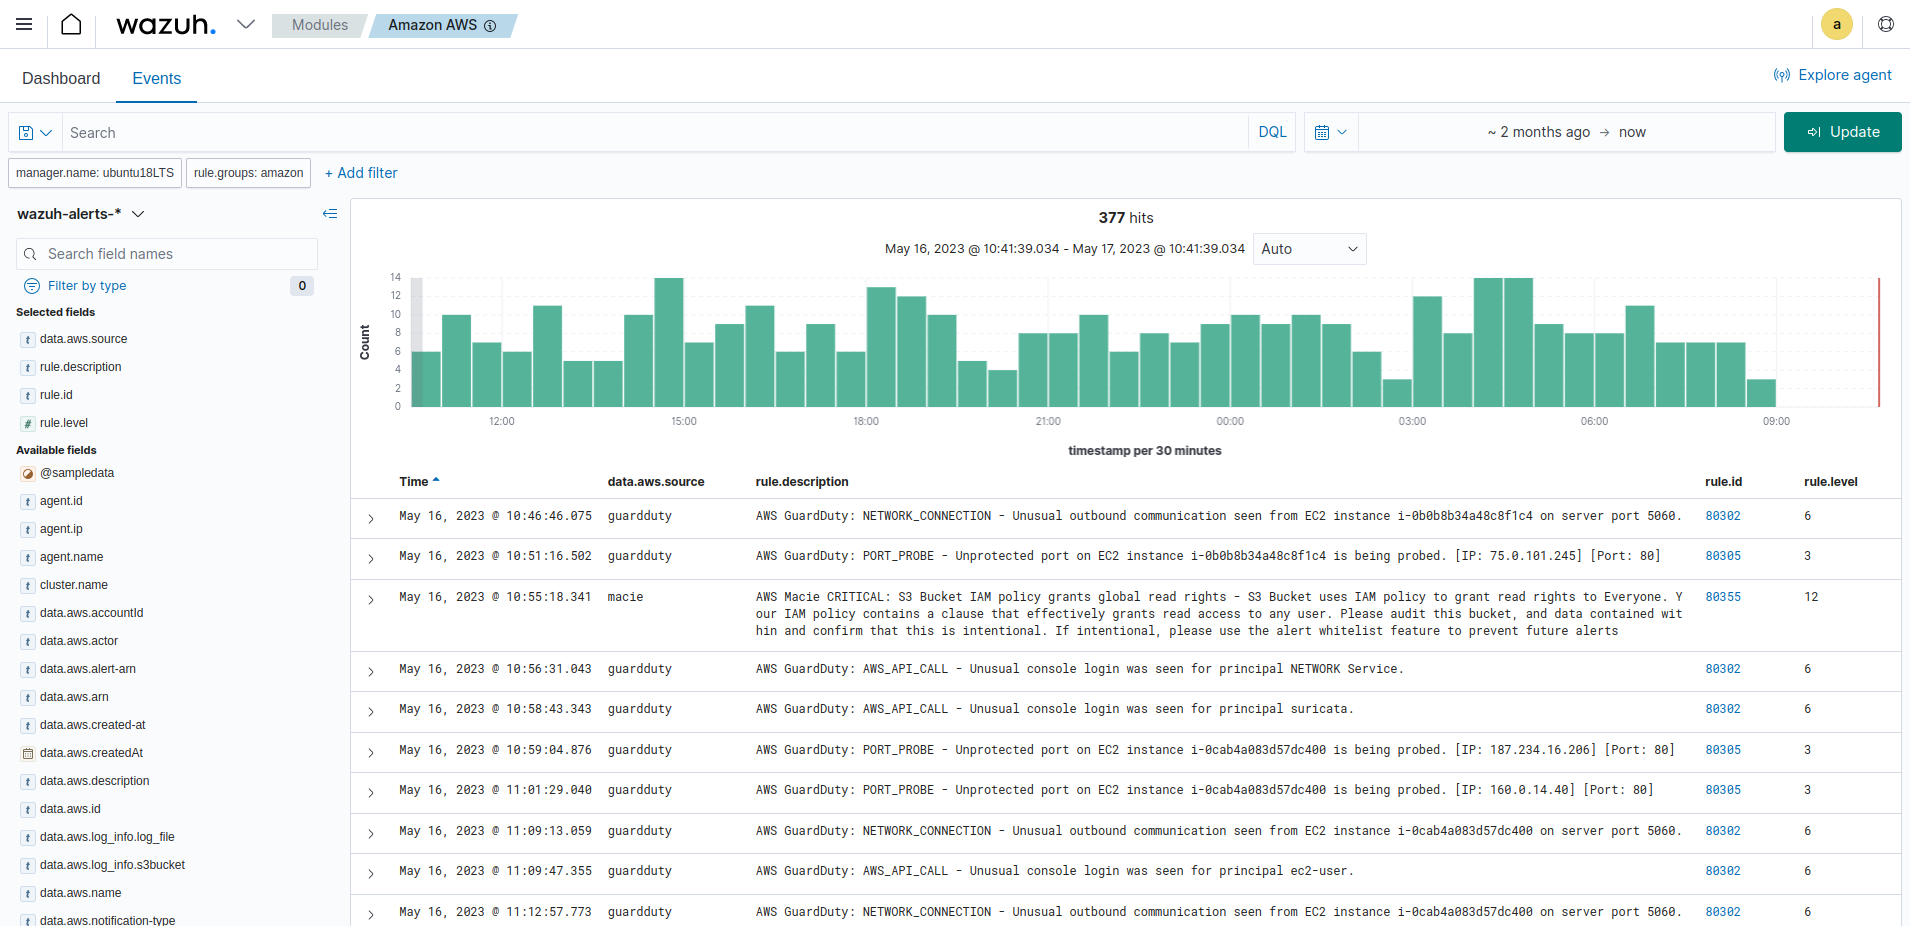Select the rule.id selected field
Image resolution: width=1910 pixels, height=926 pixels.
[x=56, y=395]
